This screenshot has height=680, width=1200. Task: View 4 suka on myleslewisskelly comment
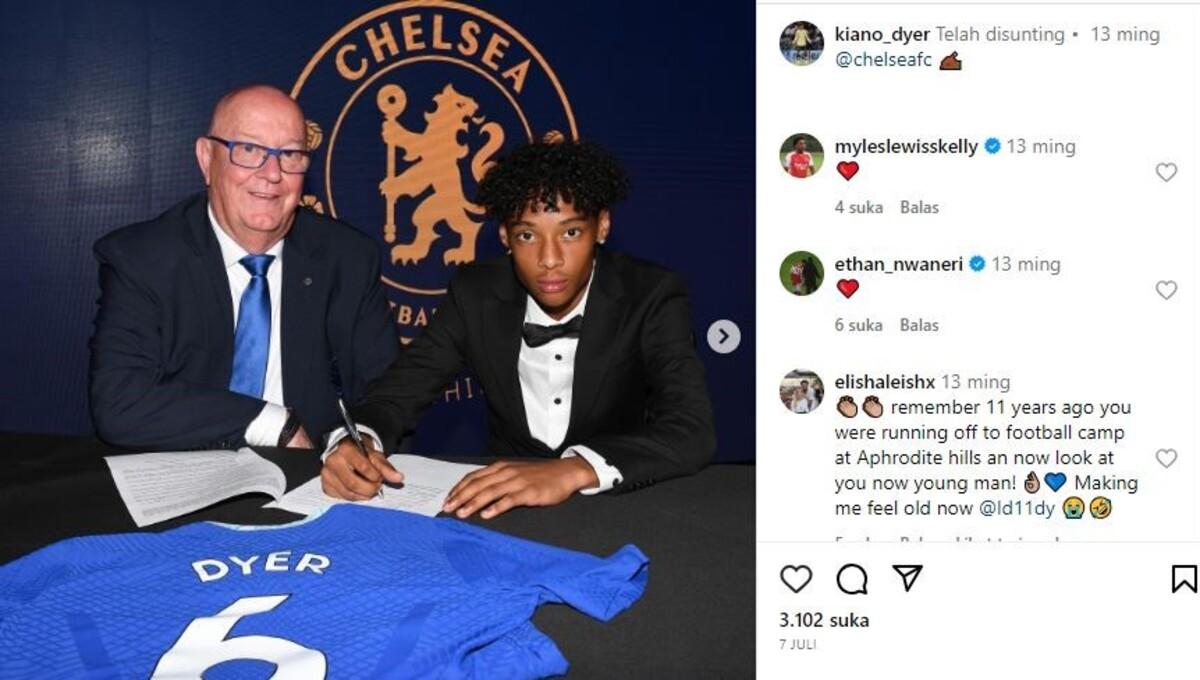(x=859, y=207)
